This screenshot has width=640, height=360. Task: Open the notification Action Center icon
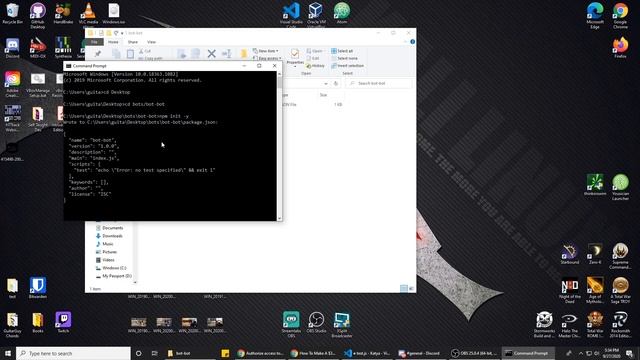click(x=629, y=353)
